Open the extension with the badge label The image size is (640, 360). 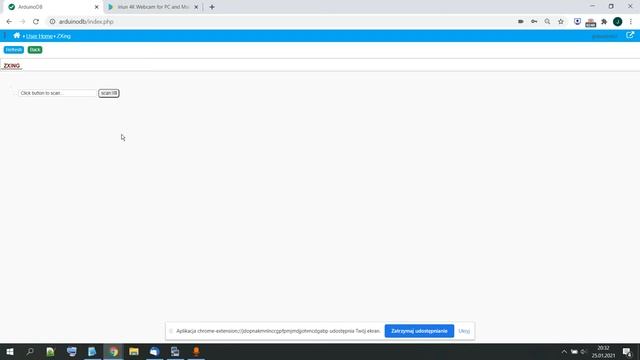591,22
